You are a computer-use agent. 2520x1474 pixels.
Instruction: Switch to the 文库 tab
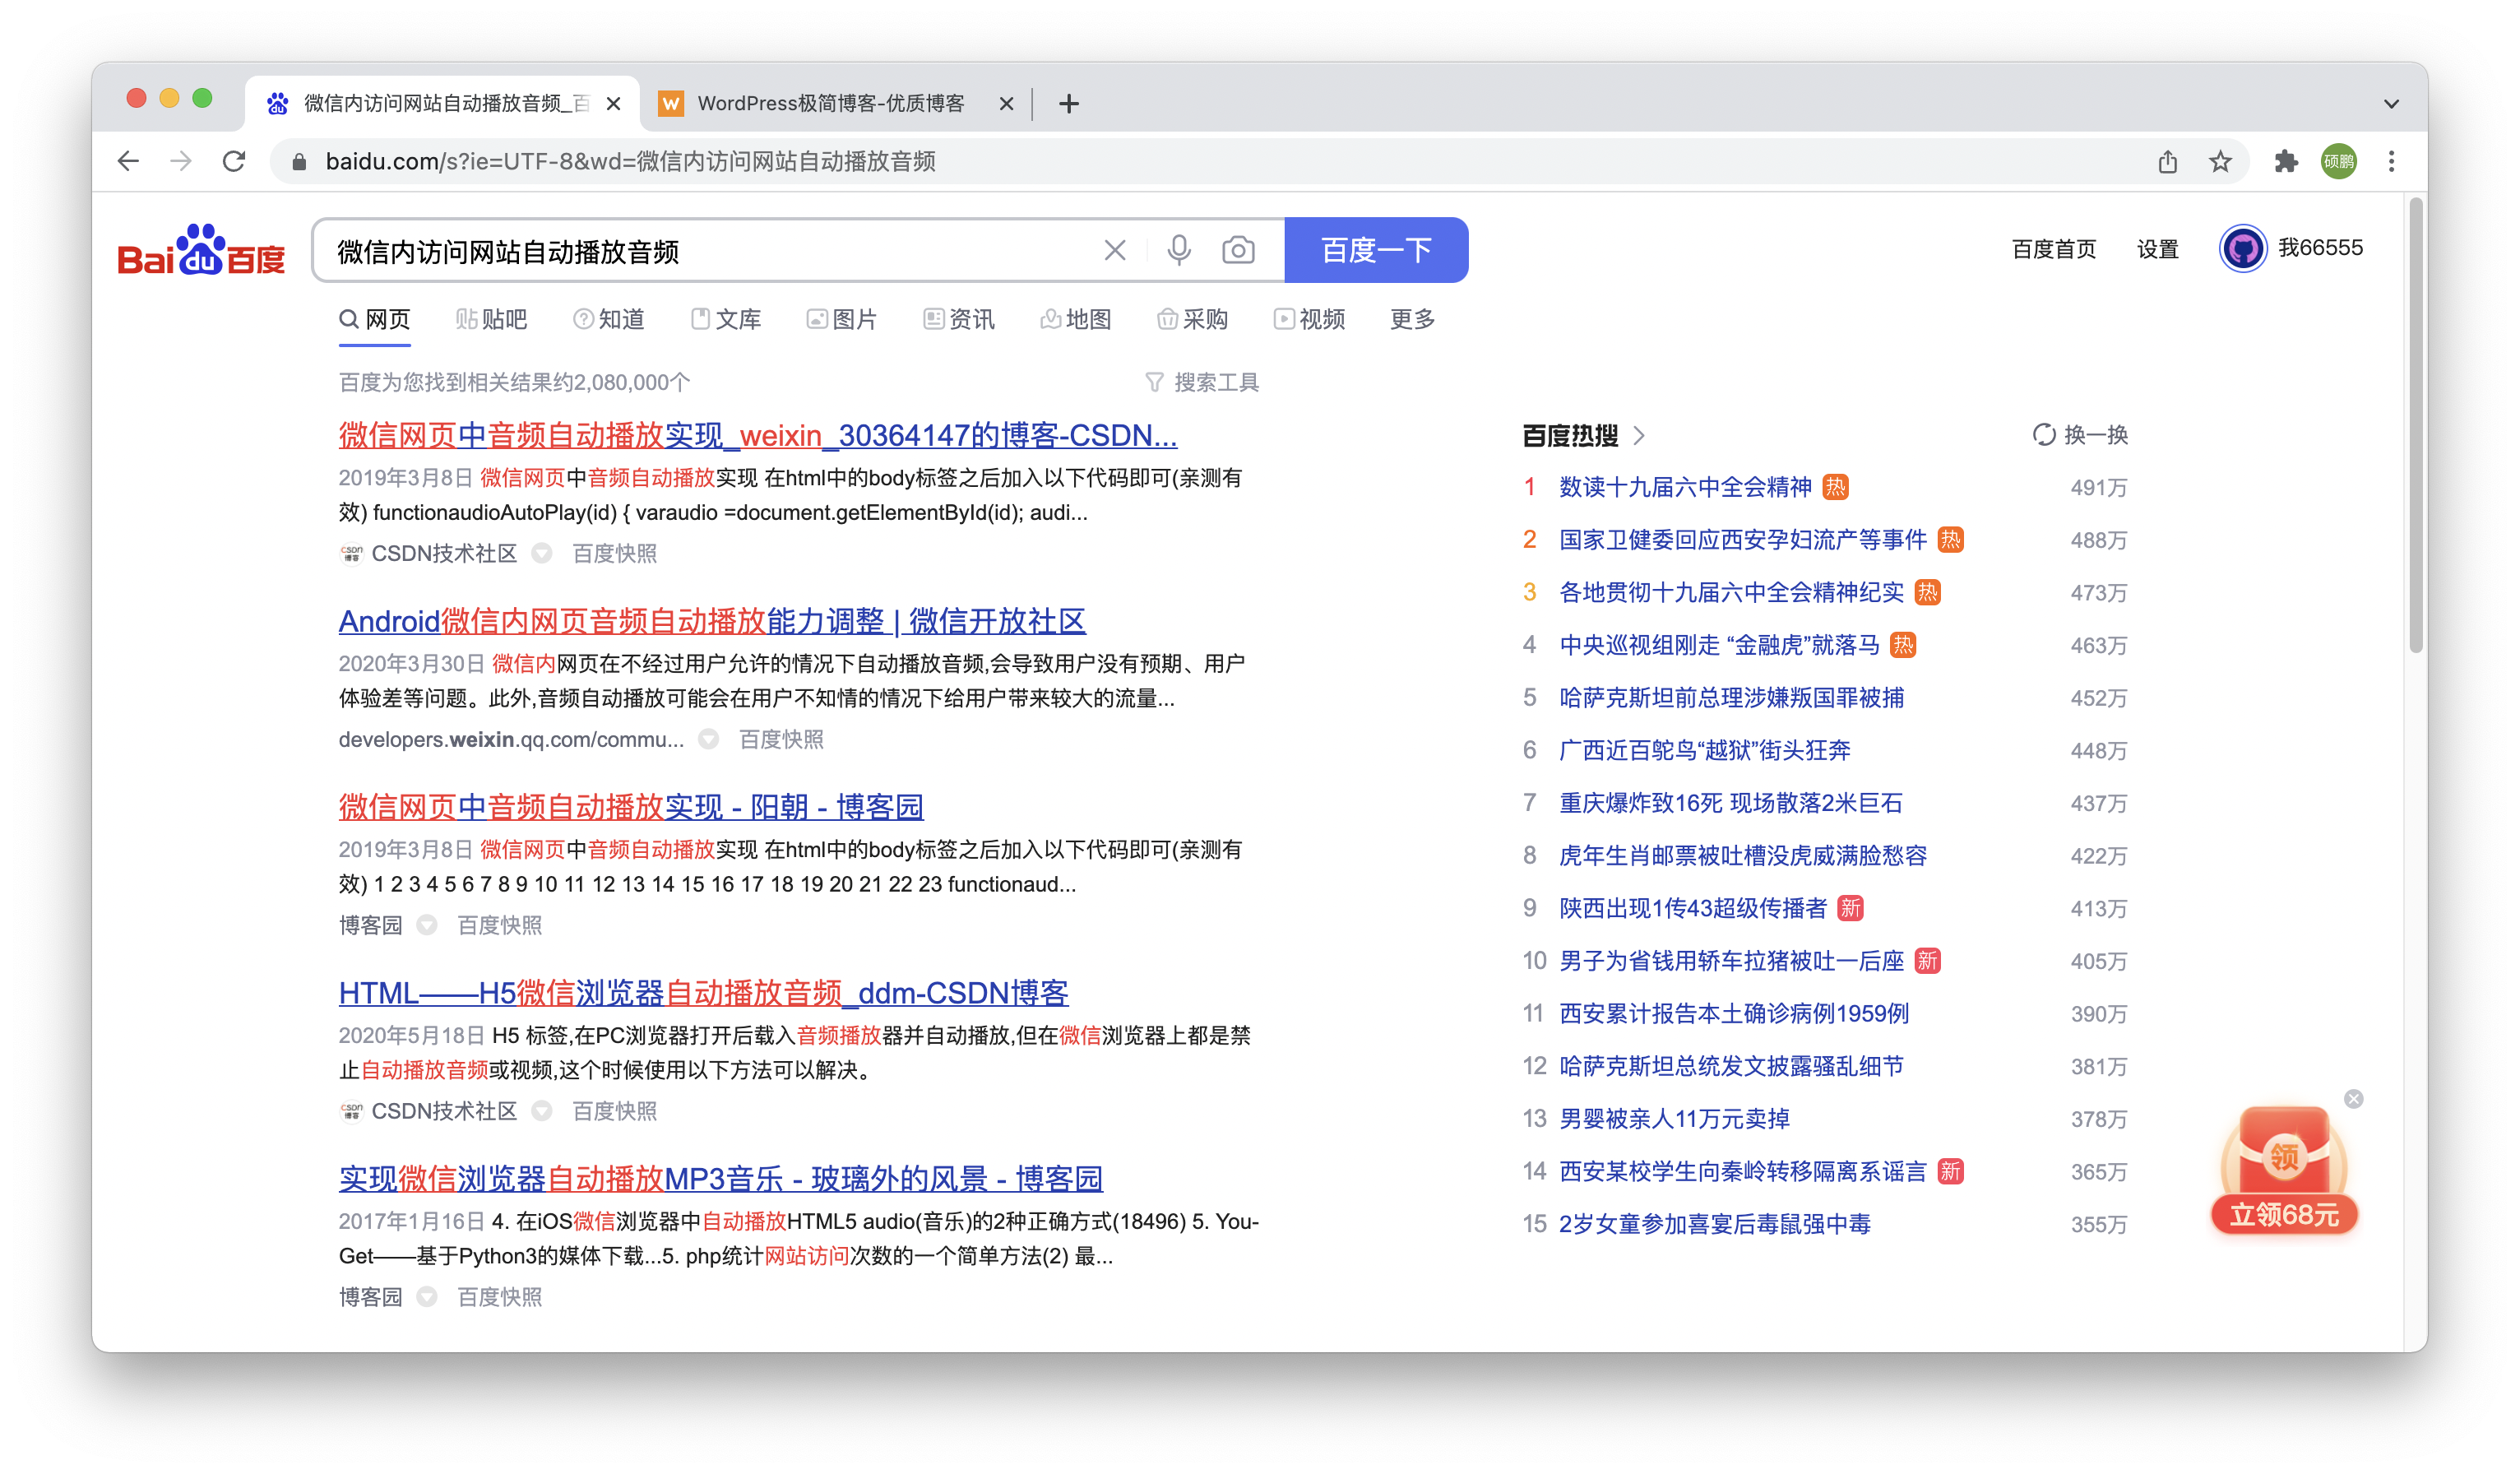[725, 319]
